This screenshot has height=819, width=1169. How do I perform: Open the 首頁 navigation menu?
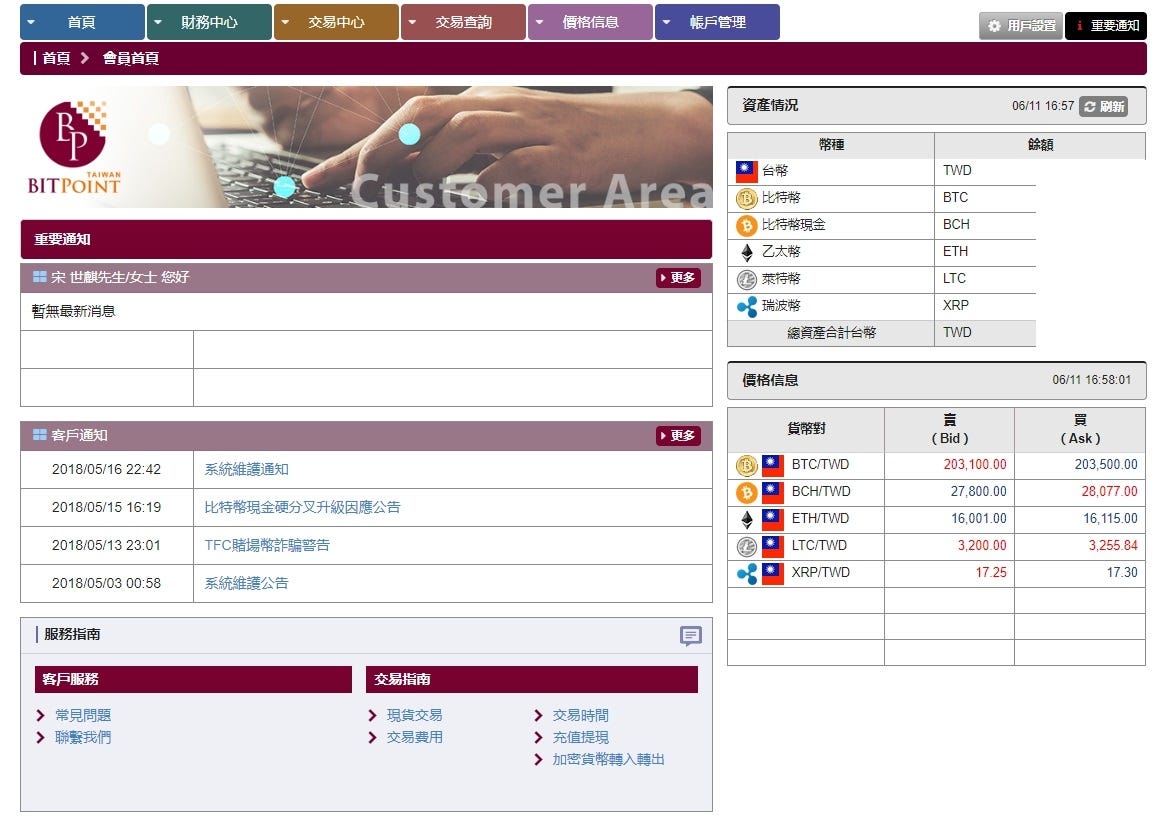(82, 22)
